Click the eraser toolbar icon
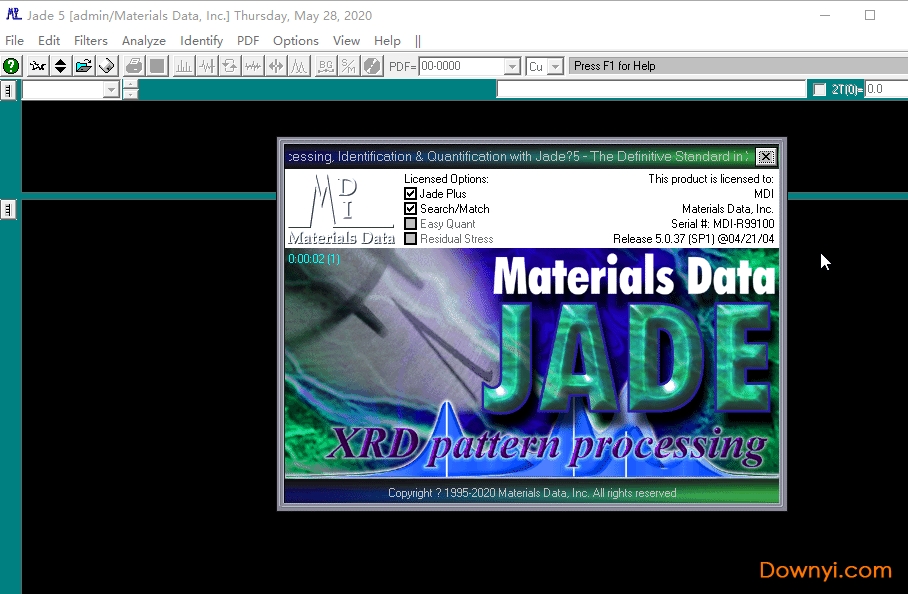This screenshot has width=908, height=594. point(107,65)
